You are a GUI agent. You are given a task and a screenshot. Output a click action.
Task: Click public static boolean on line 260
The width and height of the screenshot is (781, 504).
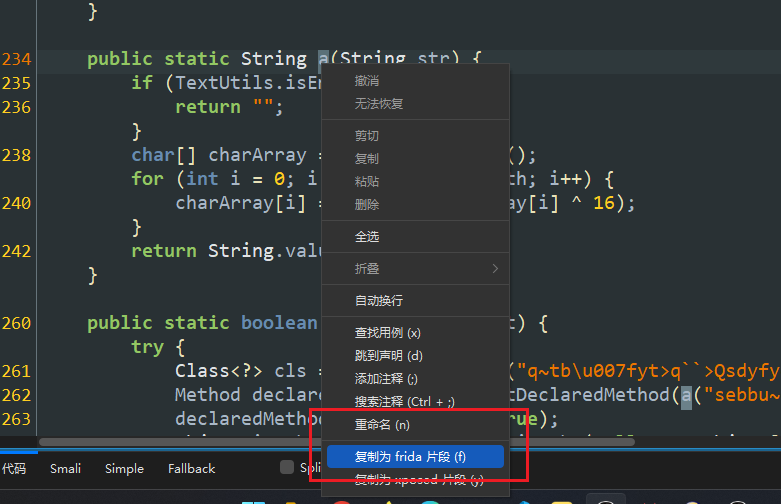point(202,323)
